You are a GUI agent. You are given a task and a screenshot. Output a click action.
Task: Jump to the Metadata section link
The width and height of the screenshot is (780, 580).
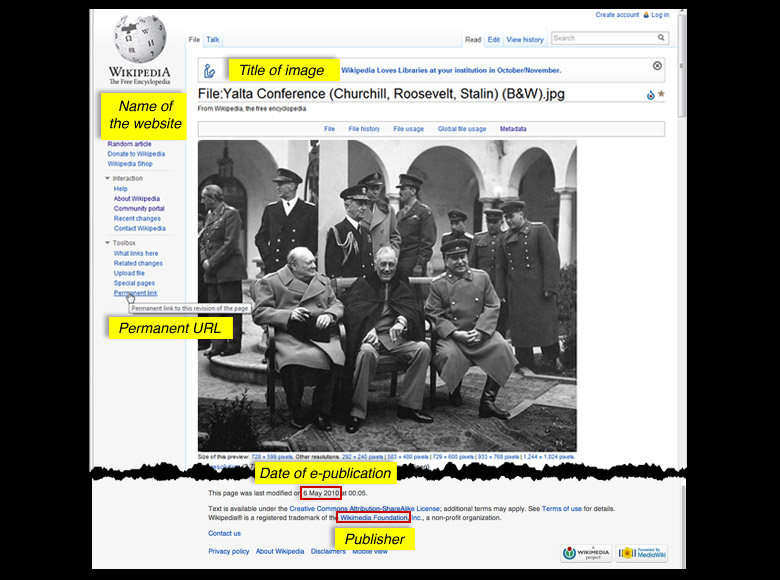513,129
